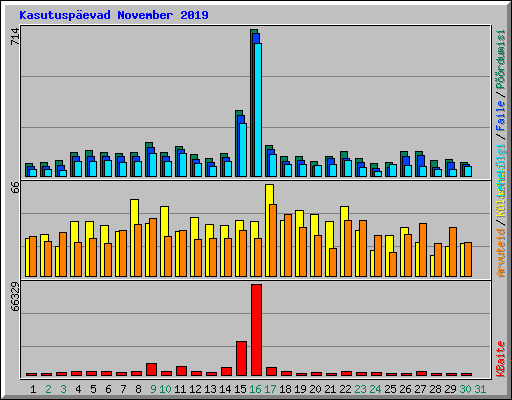This screenshot has height=400, width=512.
Task: Click the top axis value "714"
Action: [15, 37]
